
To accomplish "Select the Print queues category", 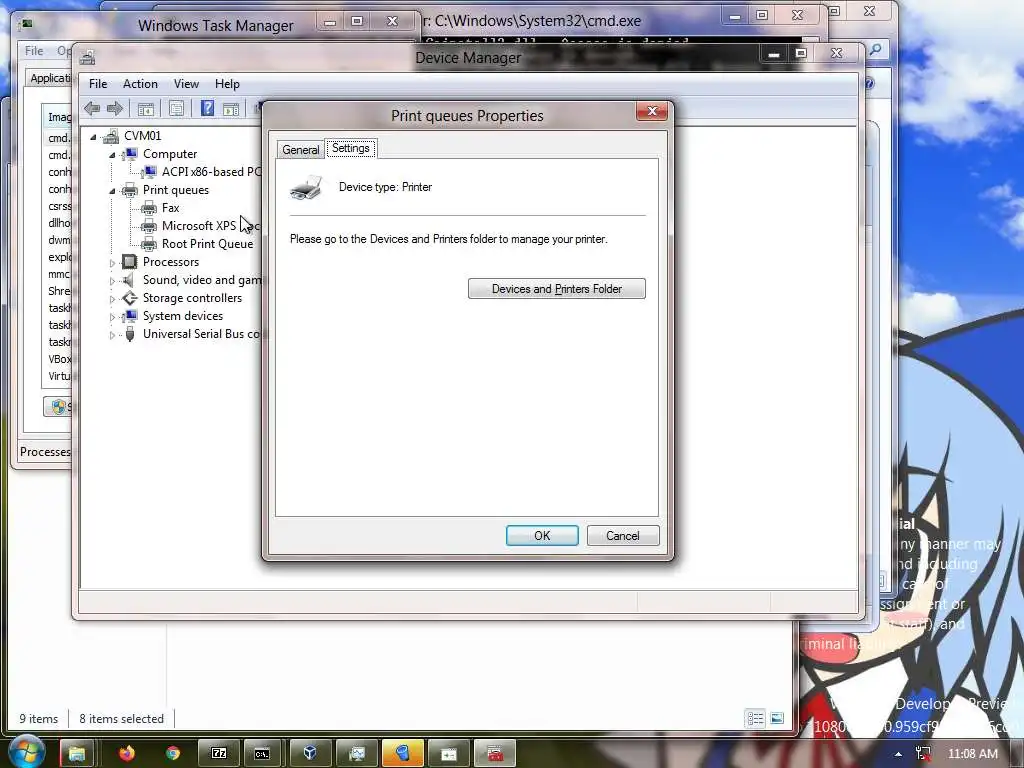I will (x=176, y=190).
